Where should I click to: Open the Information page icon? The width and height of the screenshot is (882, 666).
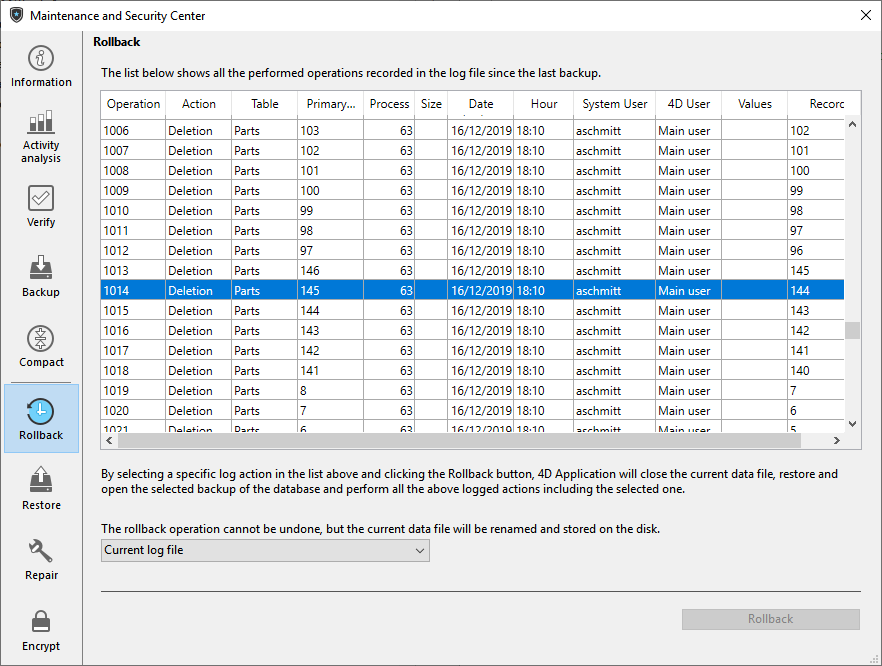click(x=41, y=59)
